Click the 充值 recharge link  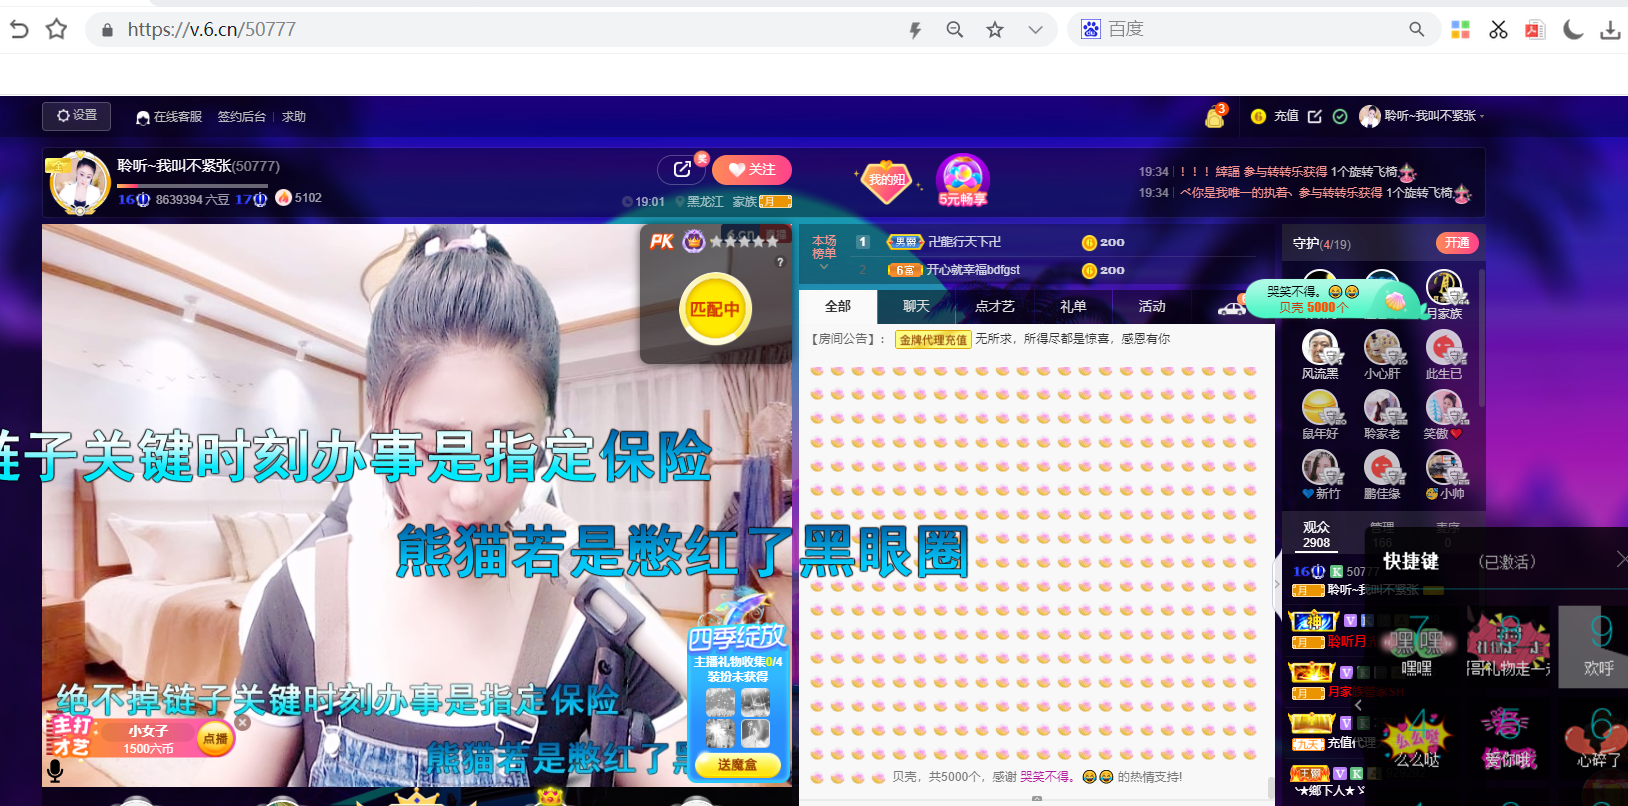point(1286,116)
